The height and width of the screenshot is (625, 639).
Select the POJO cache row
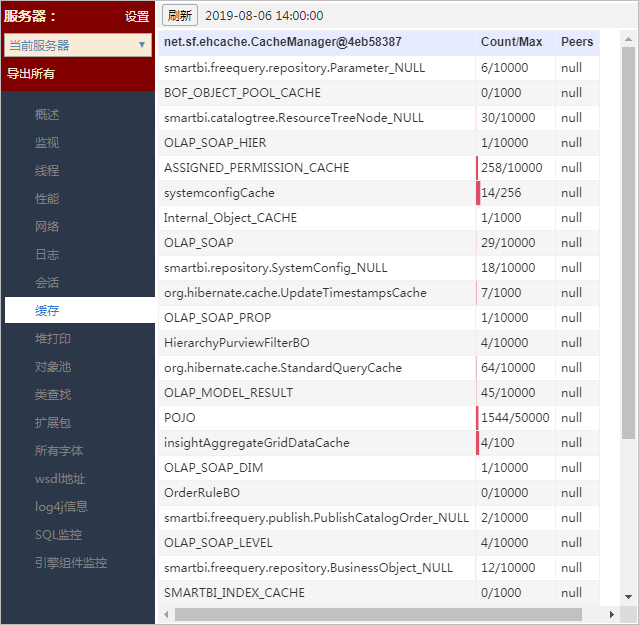pyautogui.click(x=379, y=418)
